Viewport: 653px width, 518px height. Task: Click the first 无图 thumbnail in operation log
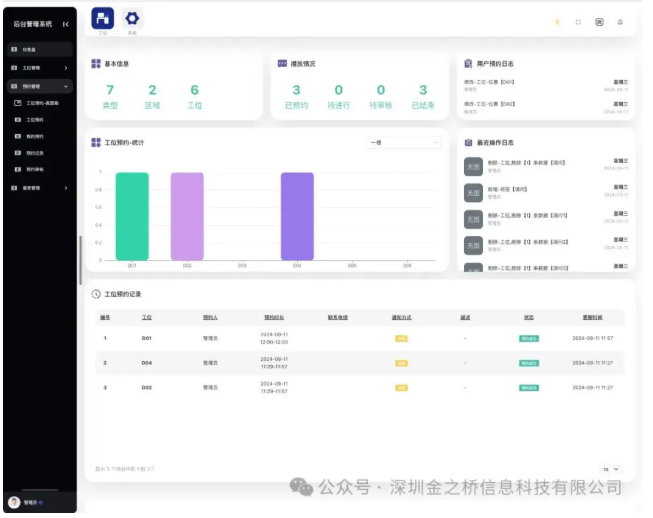coord(473,167)
